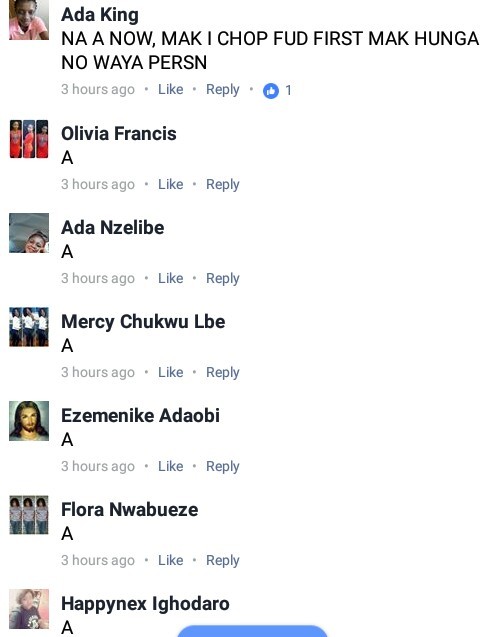Screen dimensions: 501x637
Task: Open Ada Nzelibe's profile picture
Action: [x=29, y=233]
